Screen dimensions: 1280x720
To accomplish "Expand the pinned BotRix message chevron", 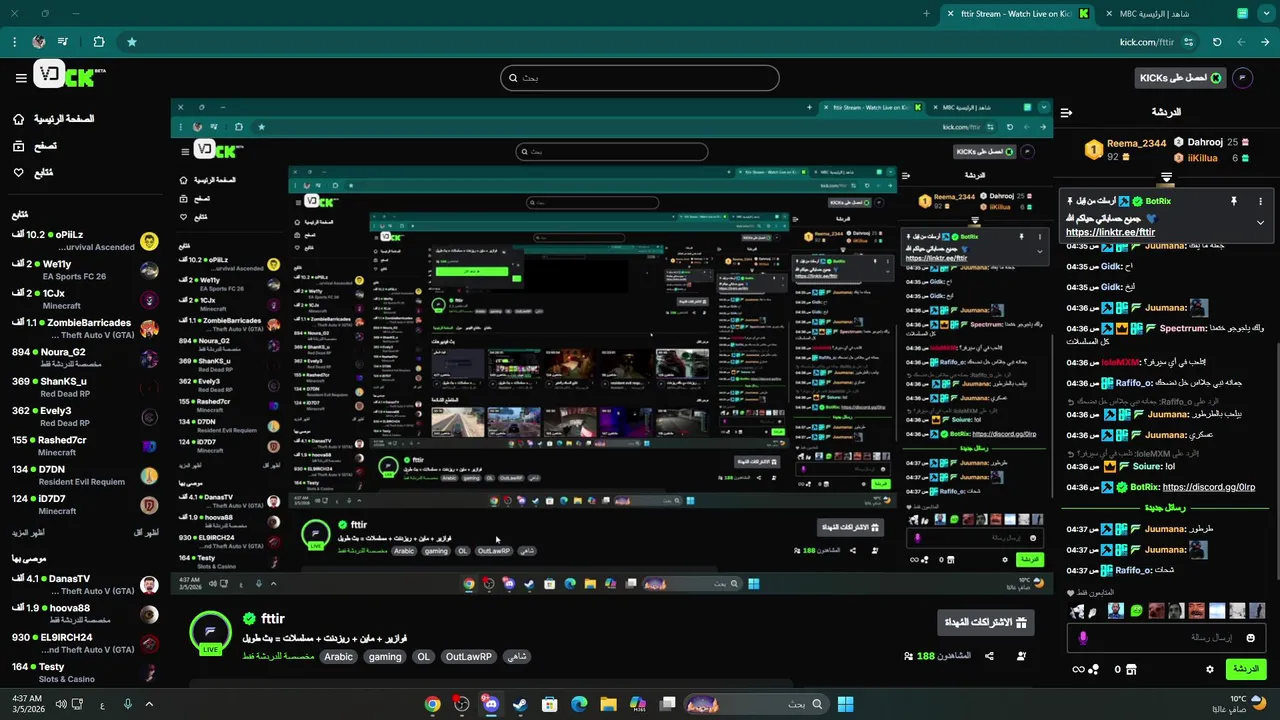I will (1260, 222).
